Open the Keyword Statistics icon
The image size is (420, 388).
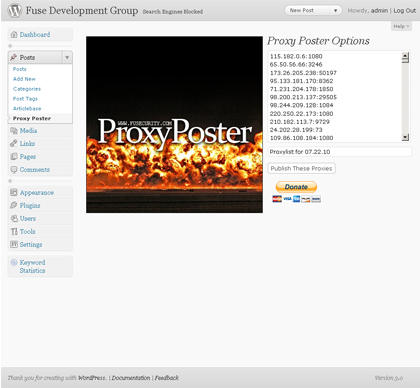(x=14, y=262)
